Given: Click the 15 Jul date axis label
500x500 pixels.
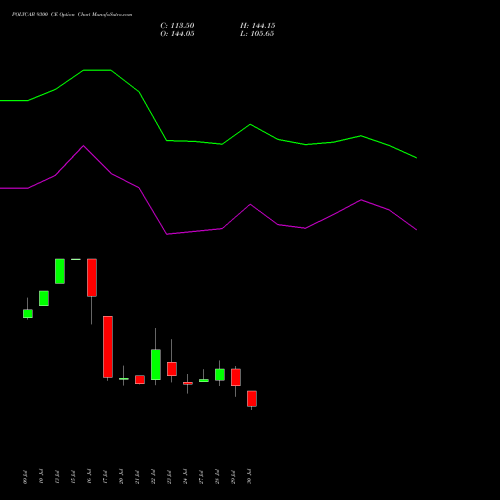Looking at the screenshot, I should (73, 477).
